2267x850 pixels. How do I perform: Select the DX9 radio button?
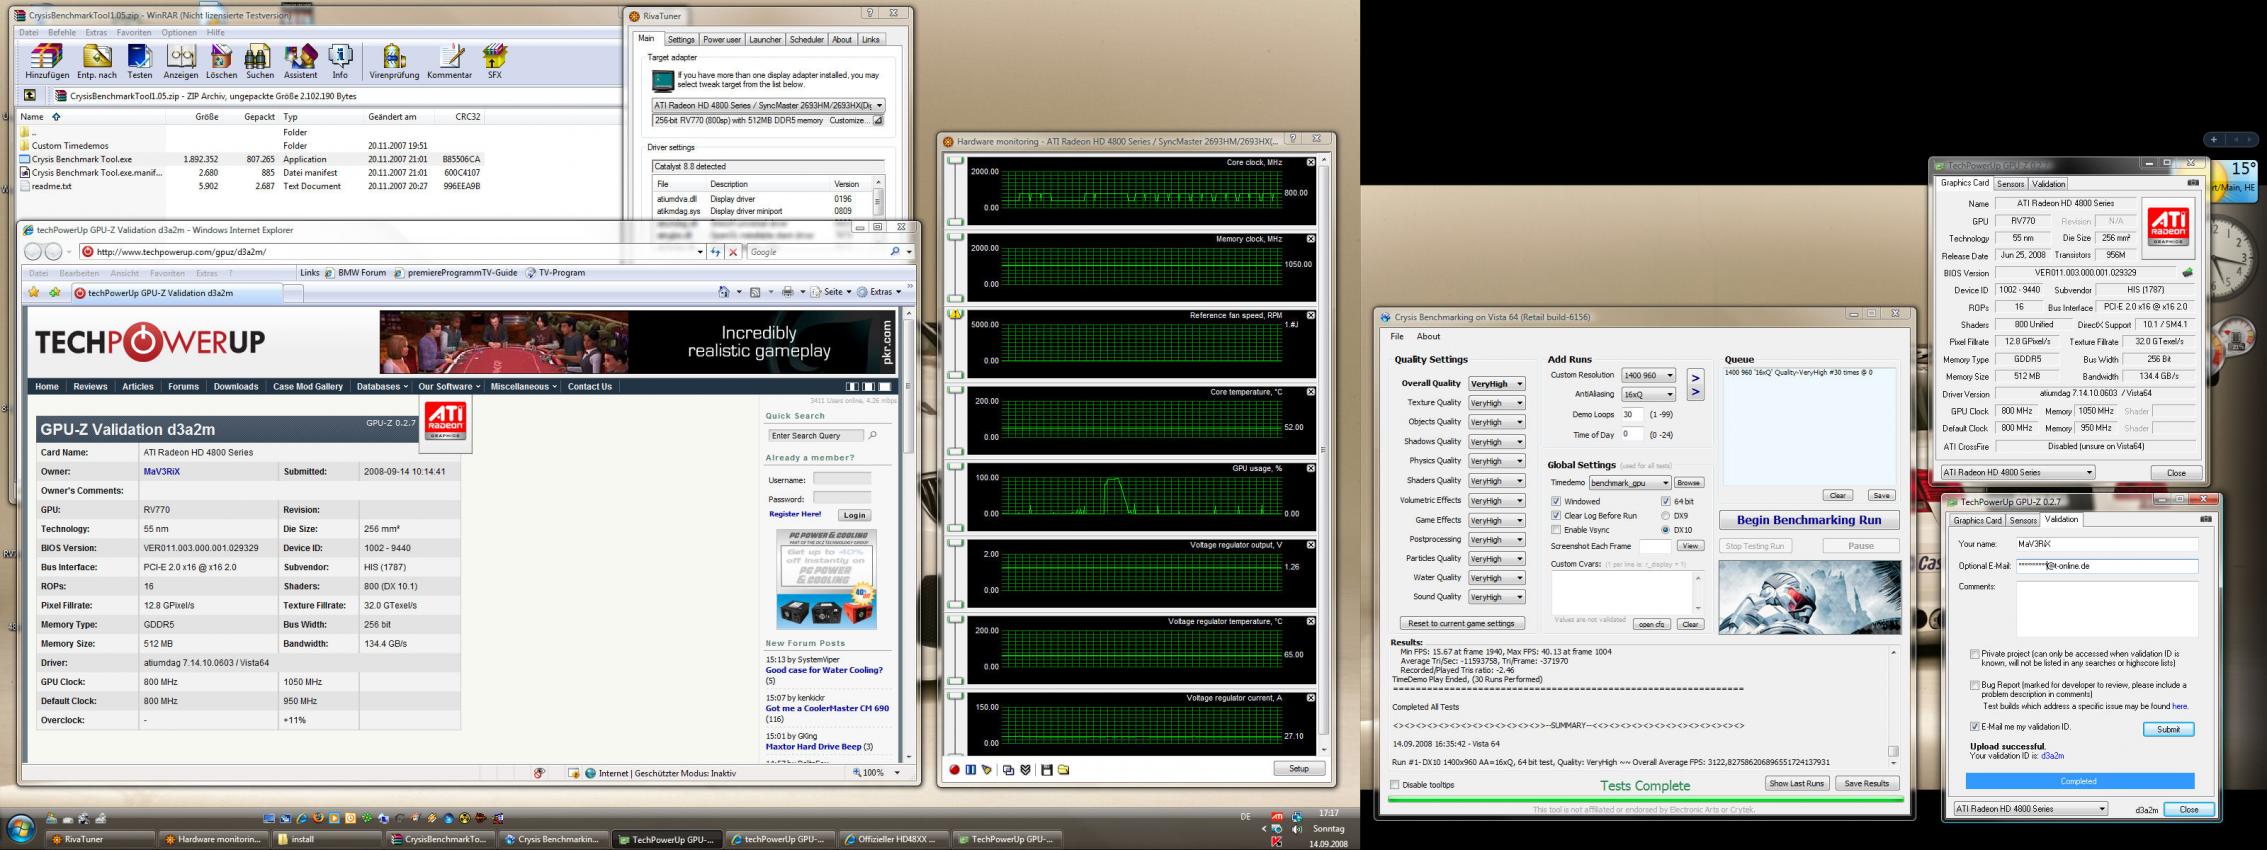[x=1666, y=515]
